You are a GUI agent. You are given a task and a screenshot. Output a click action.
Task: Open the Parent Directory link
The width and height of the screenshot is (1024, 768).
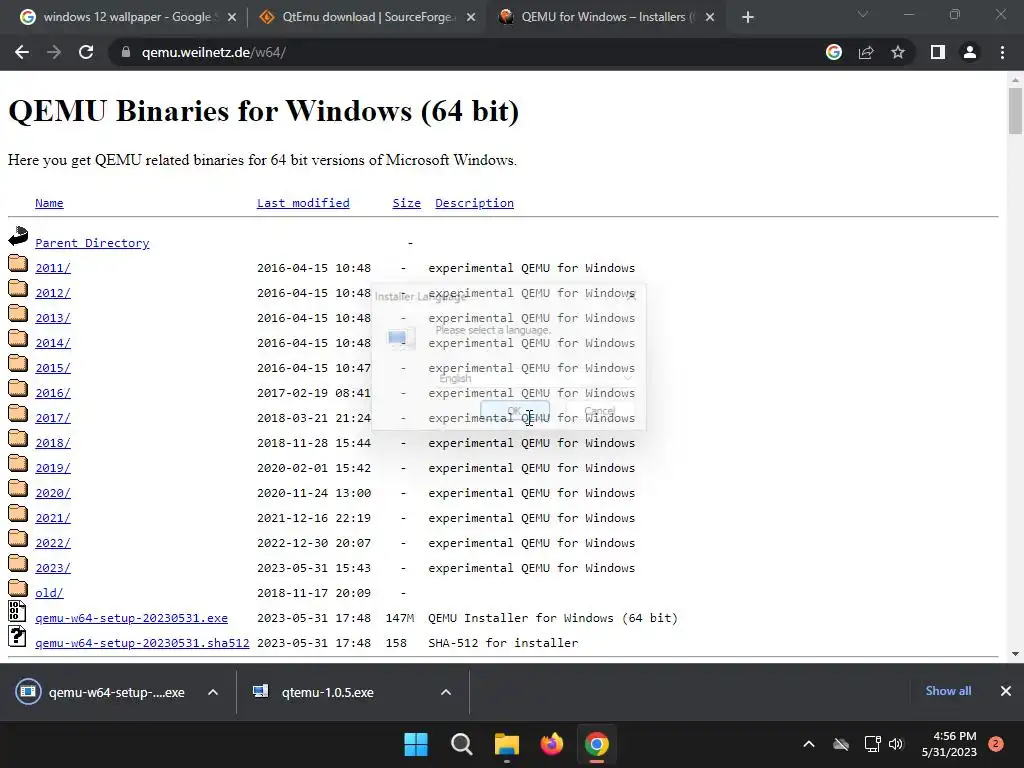(x=92, y=243)
